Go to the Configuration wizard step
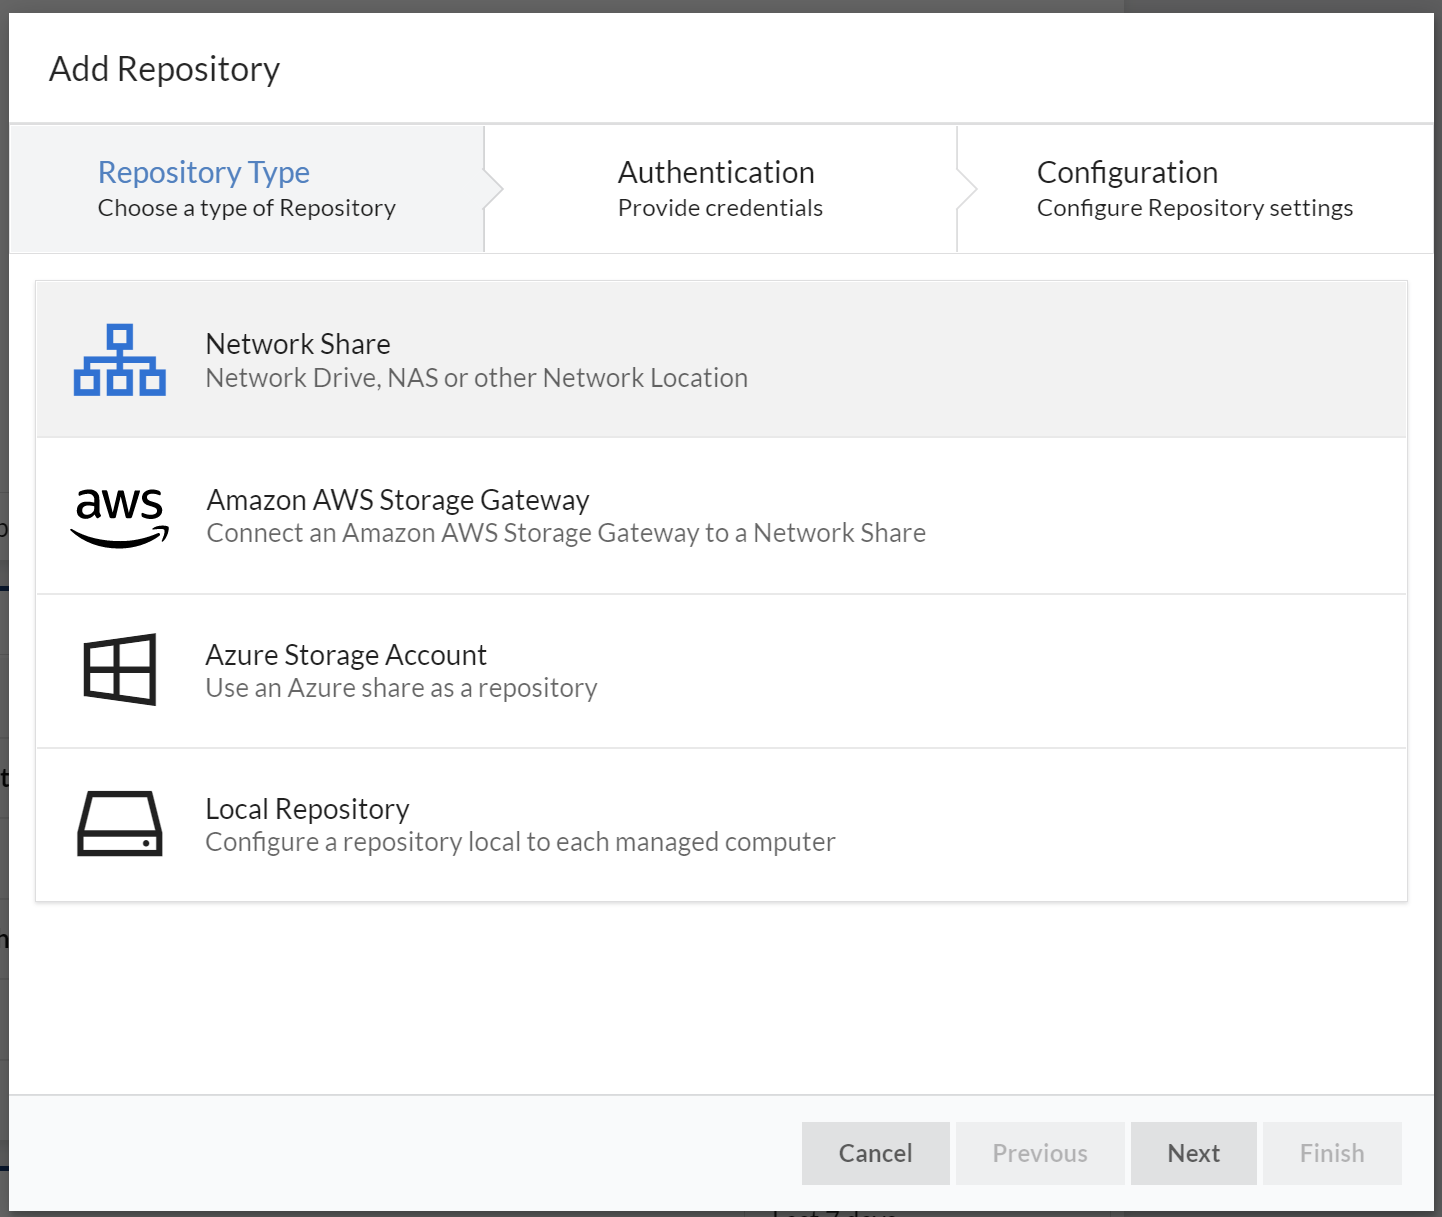The height and width of the screenshot is (1217, 1442). (1126, 173)
